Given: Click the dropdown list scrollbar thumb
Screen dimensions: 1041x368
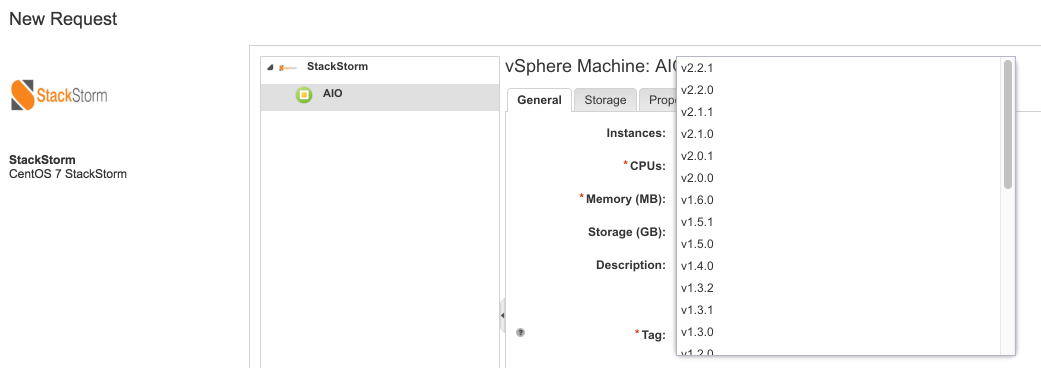Looking at the screenshot, I should point(1008,124).
